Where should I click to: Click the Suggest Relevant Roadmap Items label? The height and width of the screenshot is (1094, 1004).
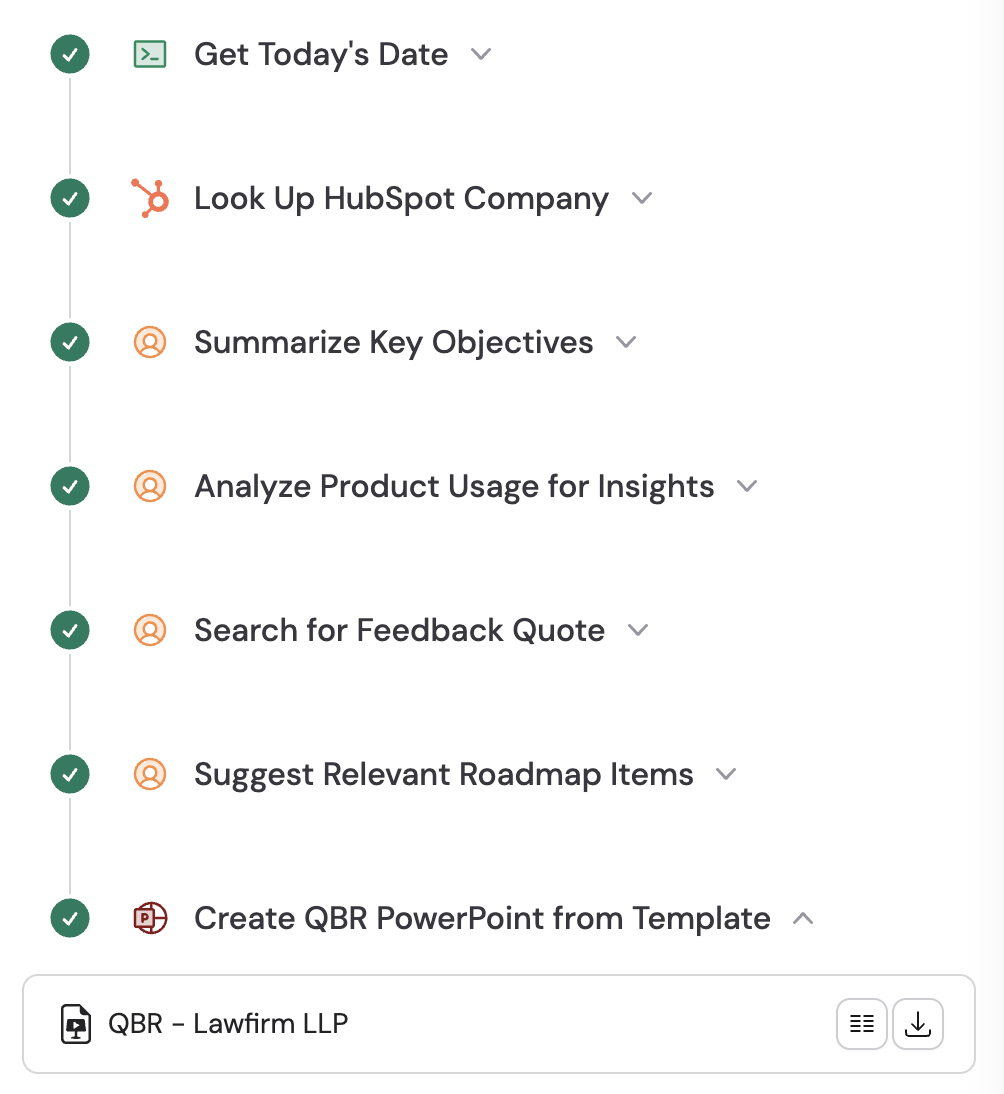[443, 774]
